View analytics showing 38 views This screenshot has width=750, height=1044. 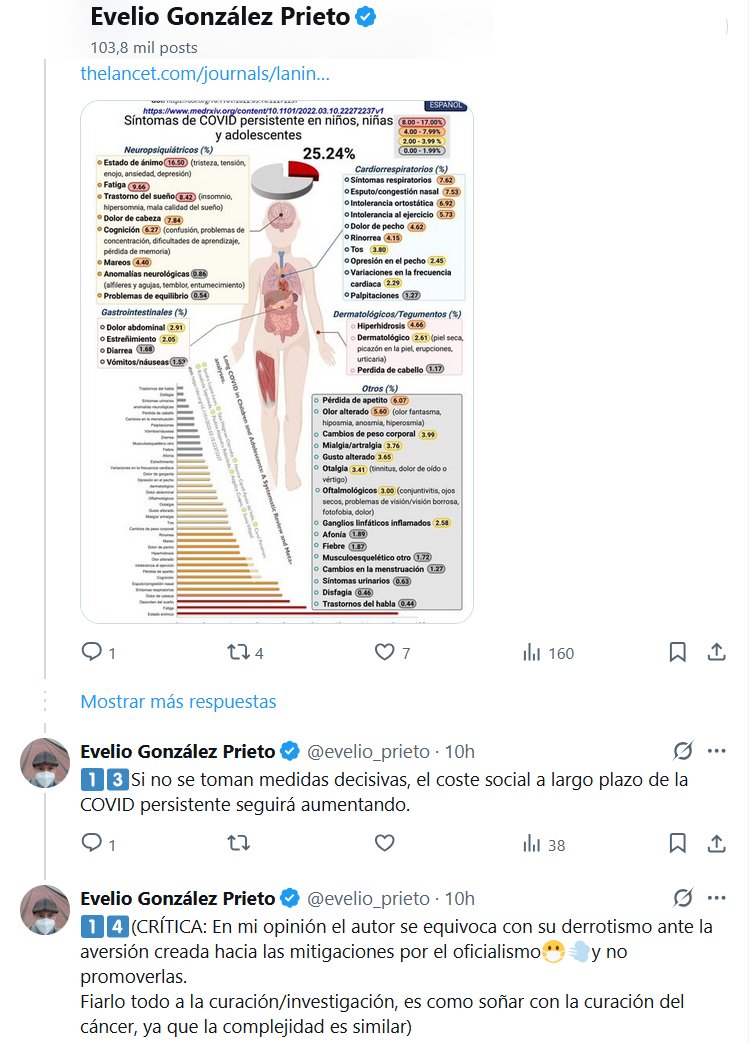click(544, 845)
